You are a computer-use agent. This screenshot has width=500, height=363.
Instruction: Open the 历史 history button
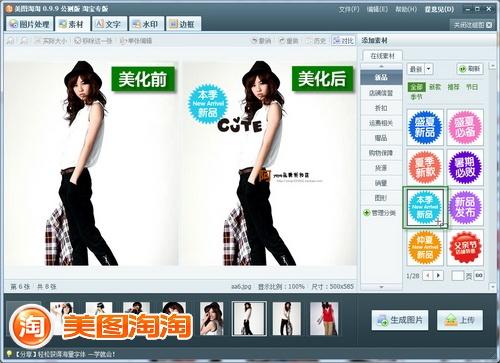(x=316, y=41)
